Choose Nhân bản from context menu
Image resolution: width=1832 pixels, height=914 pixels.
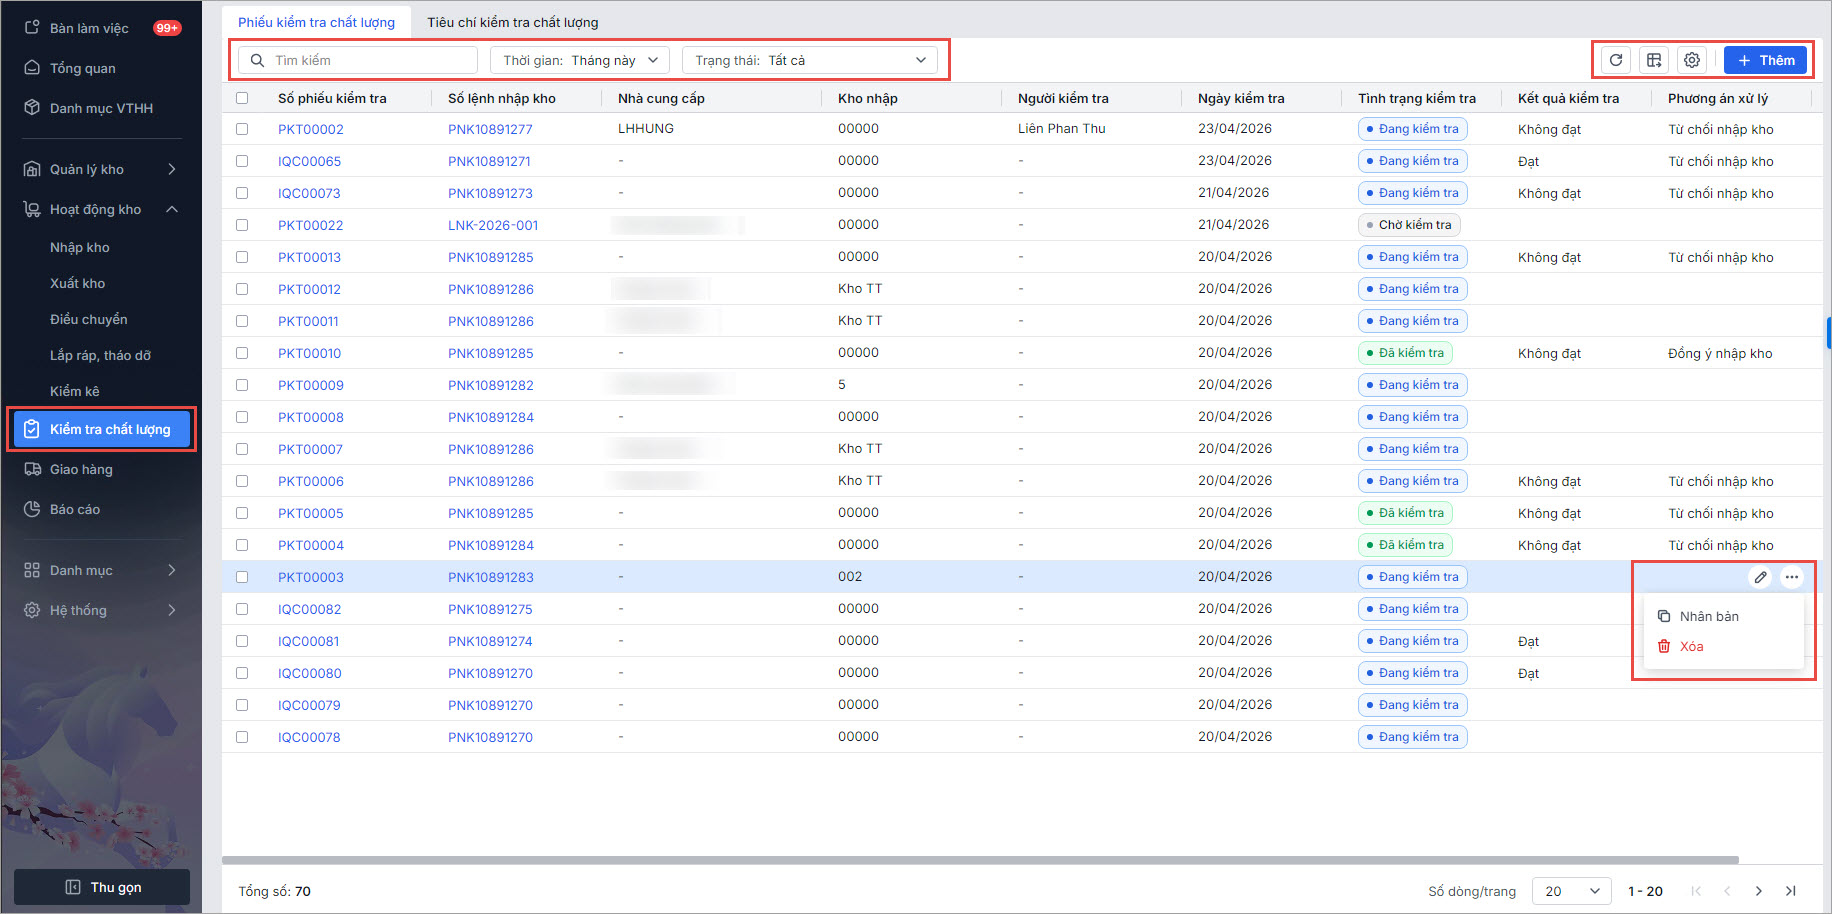pos(1709,616)
